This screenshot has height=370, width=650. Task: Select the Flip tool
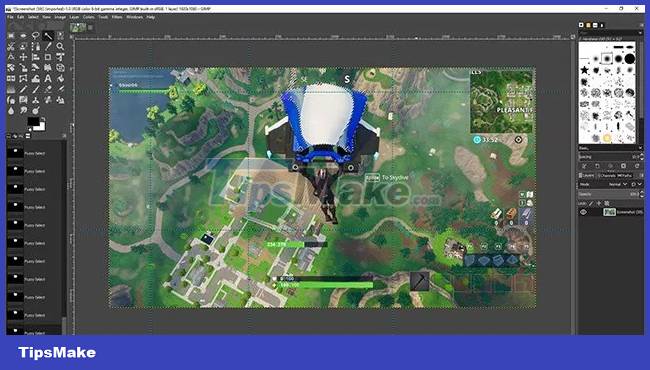tap(11, 78)
